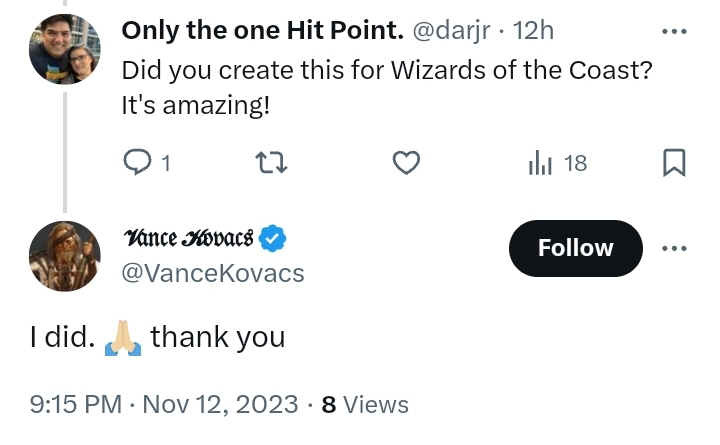Bookmark the darjr tweet

674,163
